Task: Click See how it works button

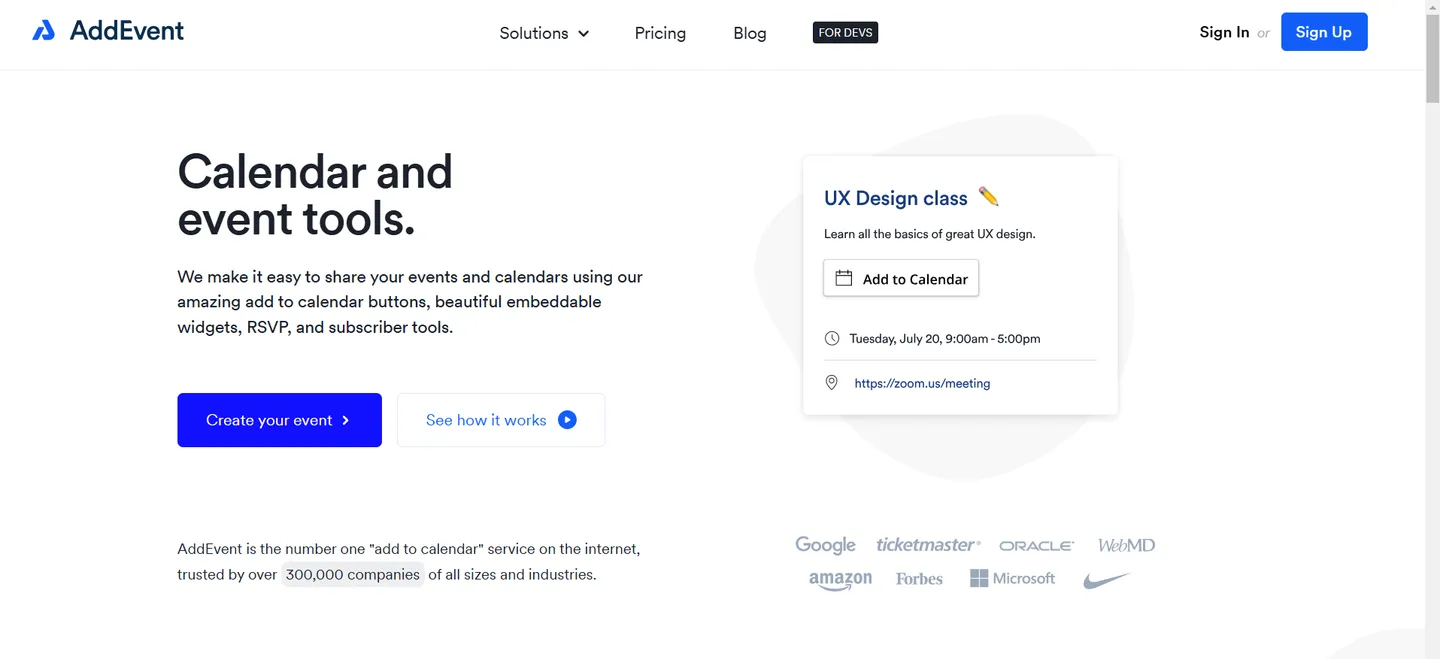Action: point(501,420)
